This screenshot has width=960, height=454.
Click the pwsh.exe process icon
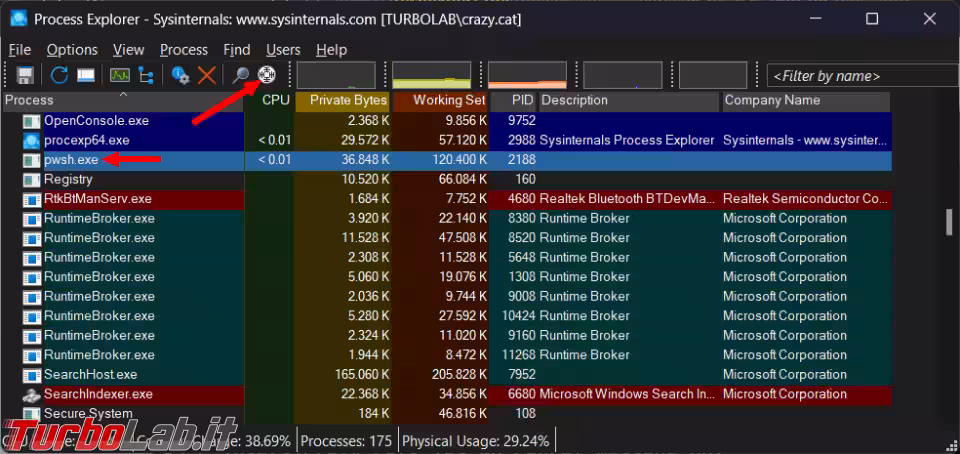[31, 160]
